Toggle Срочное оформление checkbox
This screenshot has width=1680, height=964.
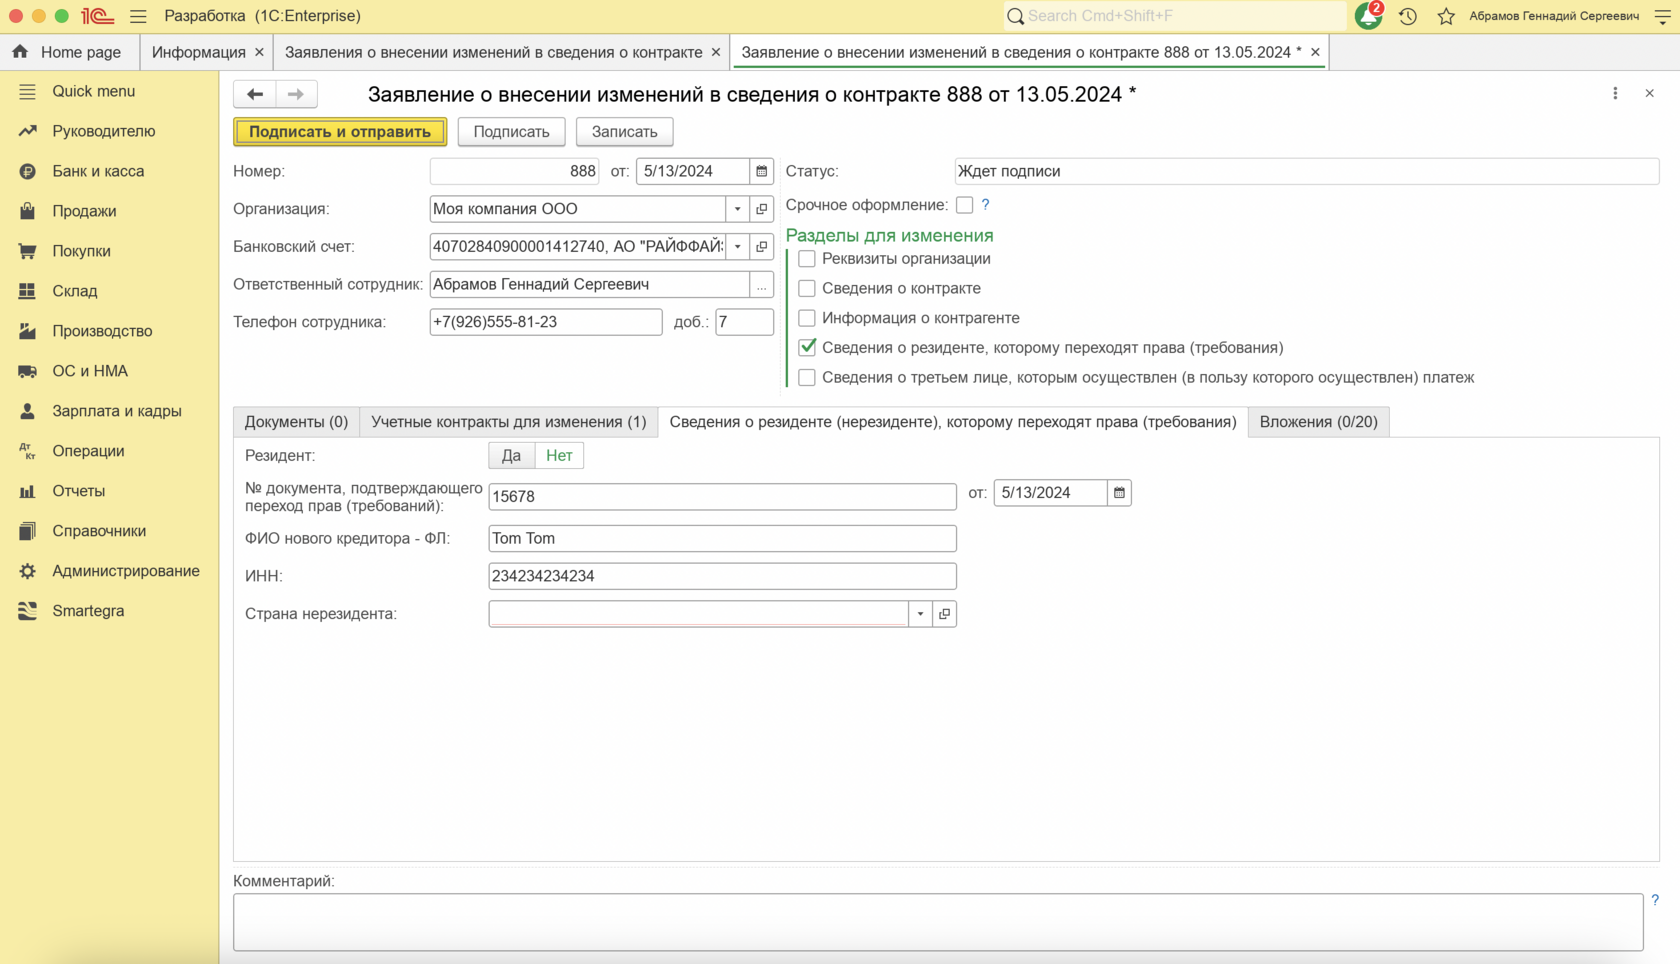(x=964, y=205)
